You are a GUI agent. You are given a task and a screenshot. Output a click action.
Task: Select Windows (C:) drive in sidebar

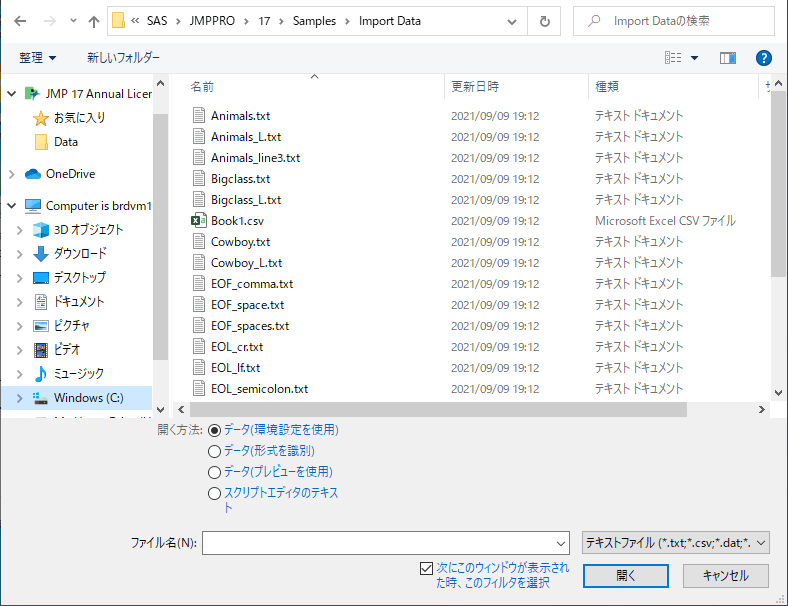(x=88, y=398)
